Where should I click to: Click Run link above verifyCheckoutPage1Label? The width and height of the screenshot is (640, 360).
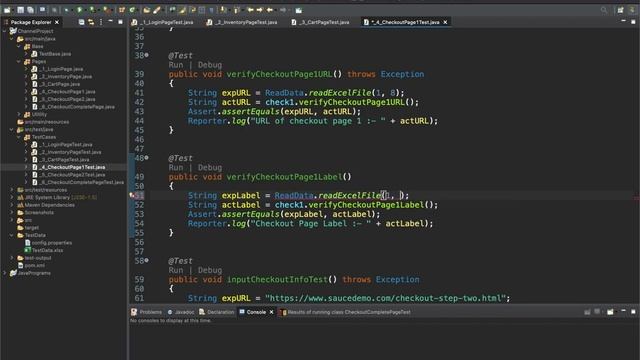176,167
